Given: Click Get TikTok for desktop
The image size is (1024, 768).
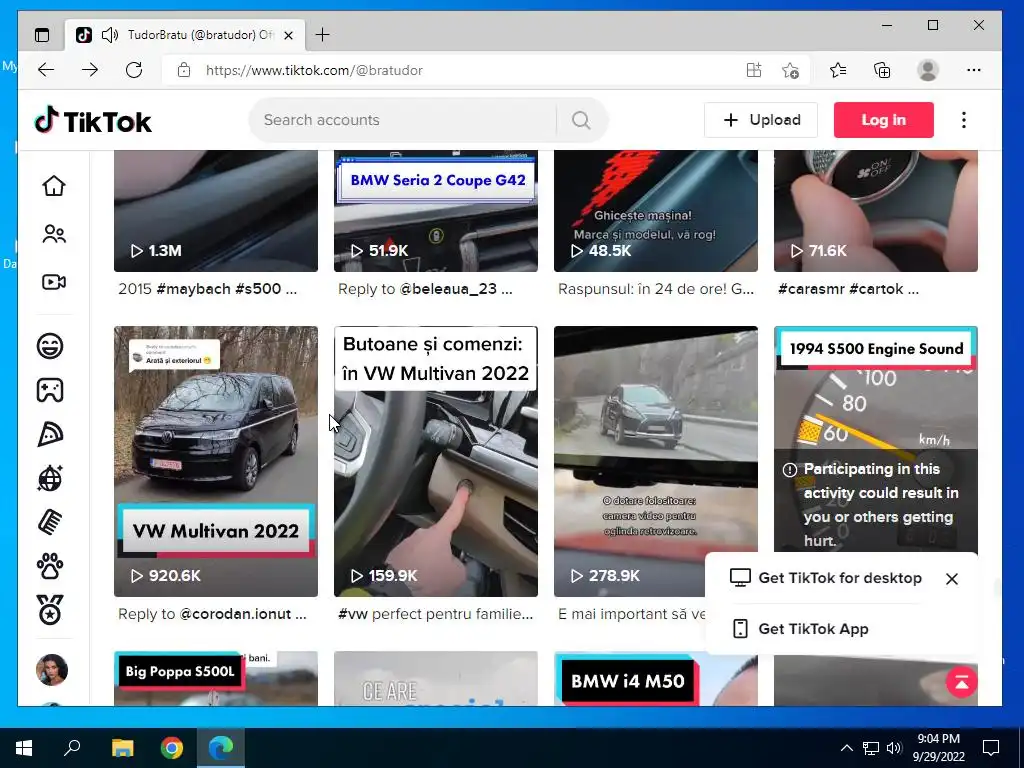Looking at the screenshot, I should [x=826, y=578].
